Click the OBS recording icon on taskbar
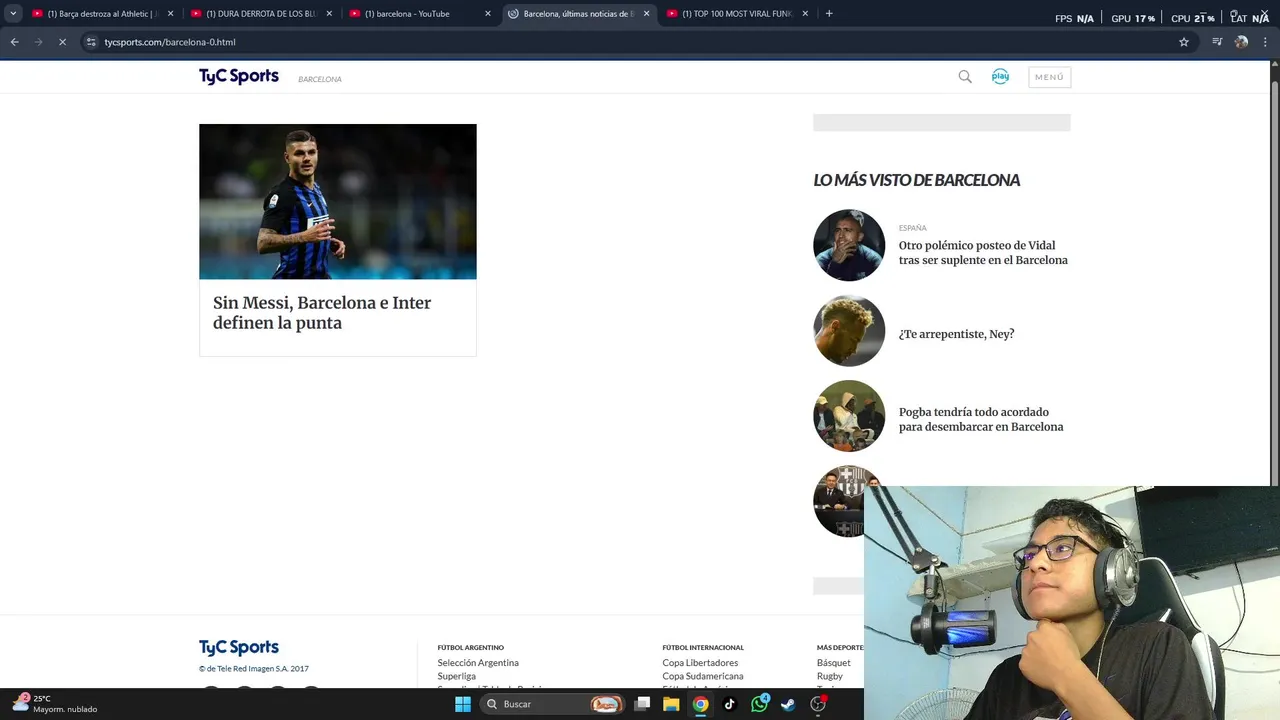Screen dimensions: 1280x720 coord(818,704)
